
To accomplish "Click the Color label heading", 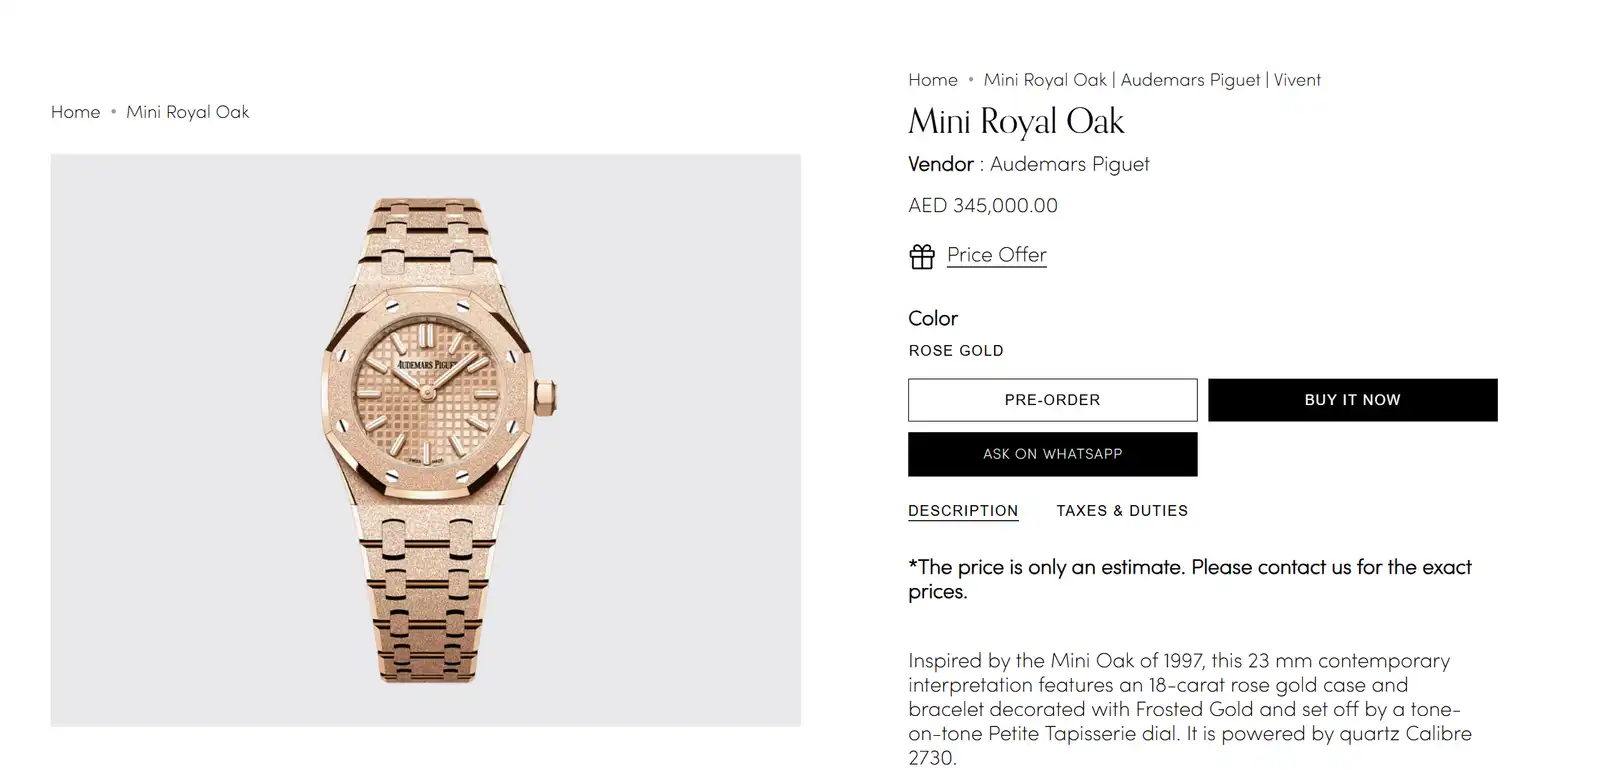I will click(933, 319).
